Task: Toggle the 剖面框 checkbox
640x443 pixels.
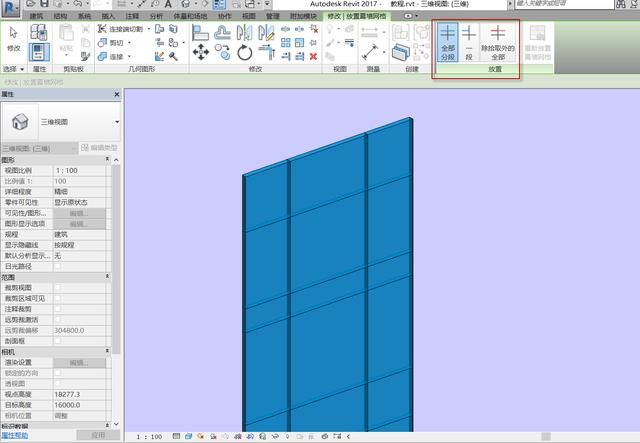Action: coord(58,341)
